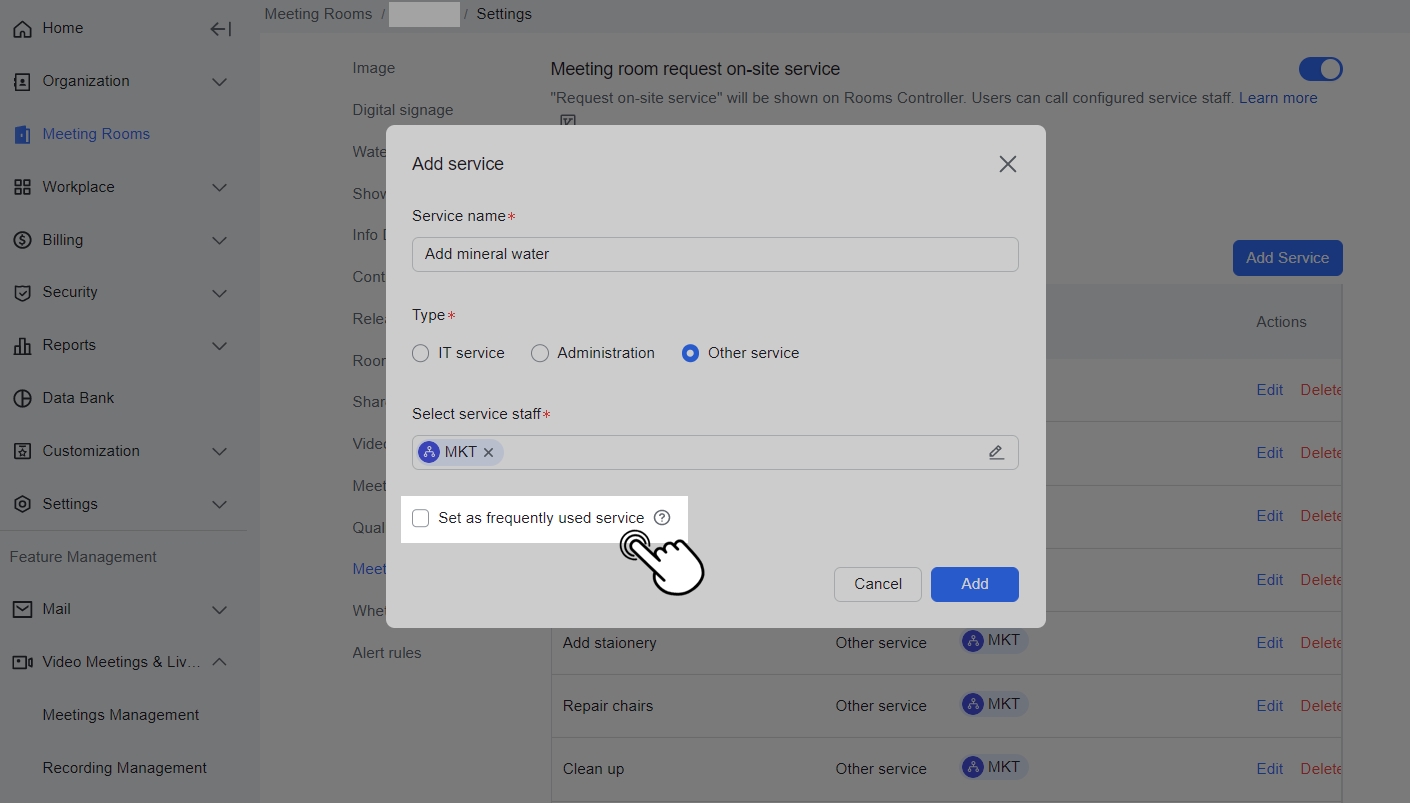
Task: Select the Other service radio button
Action: coord(690,353)
